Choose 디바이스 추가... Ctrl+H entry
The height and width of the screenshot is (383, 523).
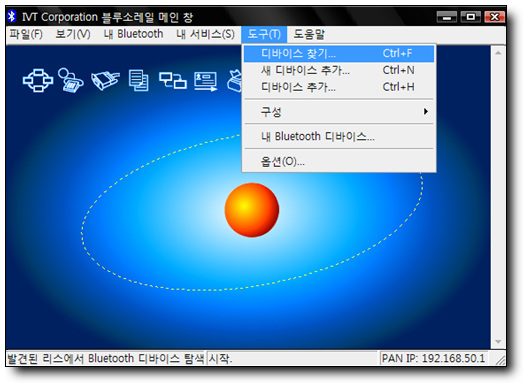coord(339,87)
